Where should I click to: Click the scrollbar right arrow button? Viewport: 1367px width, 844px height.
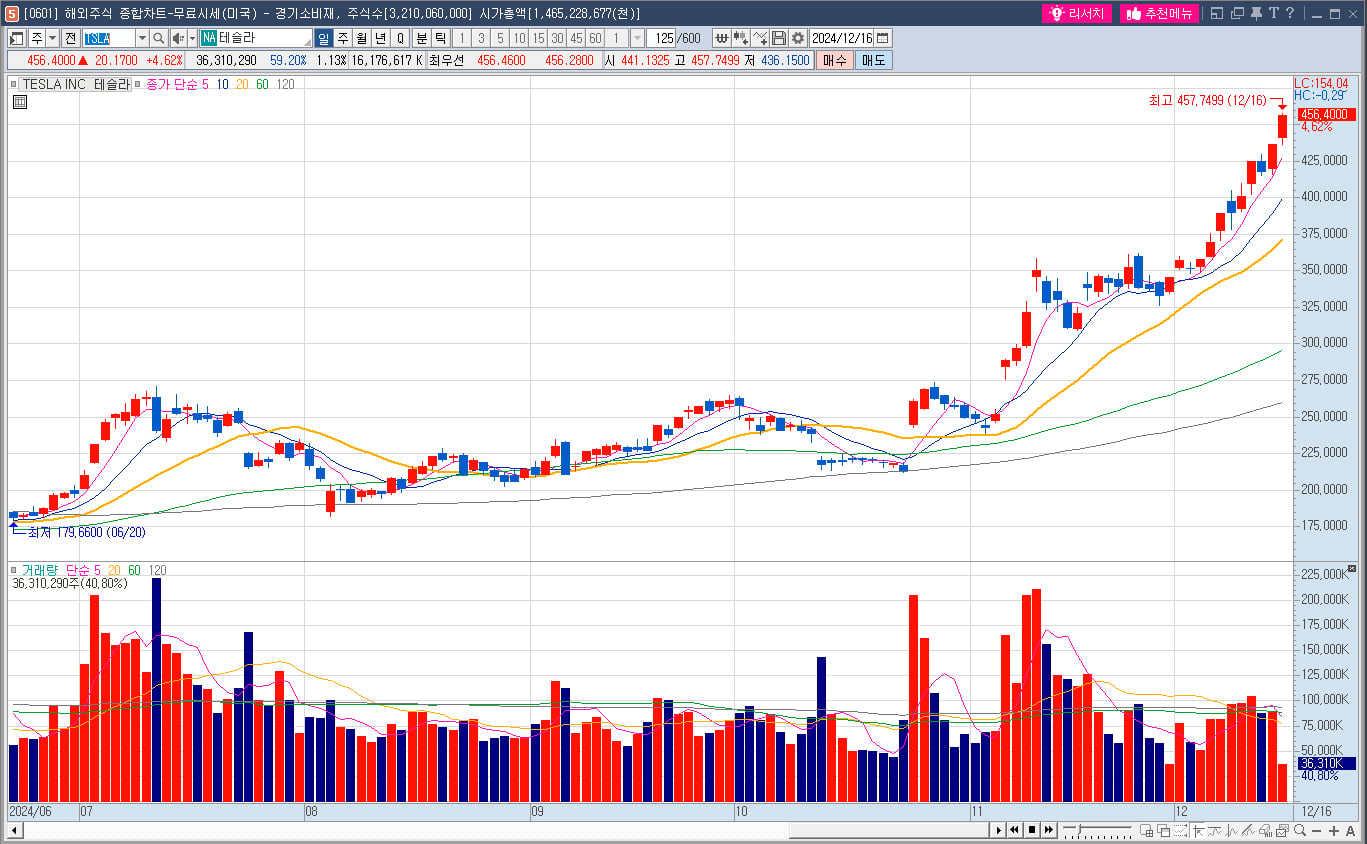click(999, 830)
